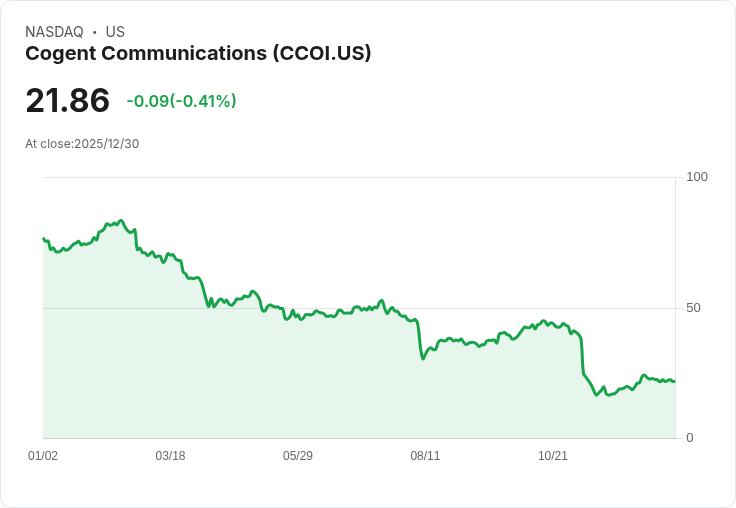Click the 50 y-axis value label
Viewport: 736px width, 508px height.
click(693, 308)
